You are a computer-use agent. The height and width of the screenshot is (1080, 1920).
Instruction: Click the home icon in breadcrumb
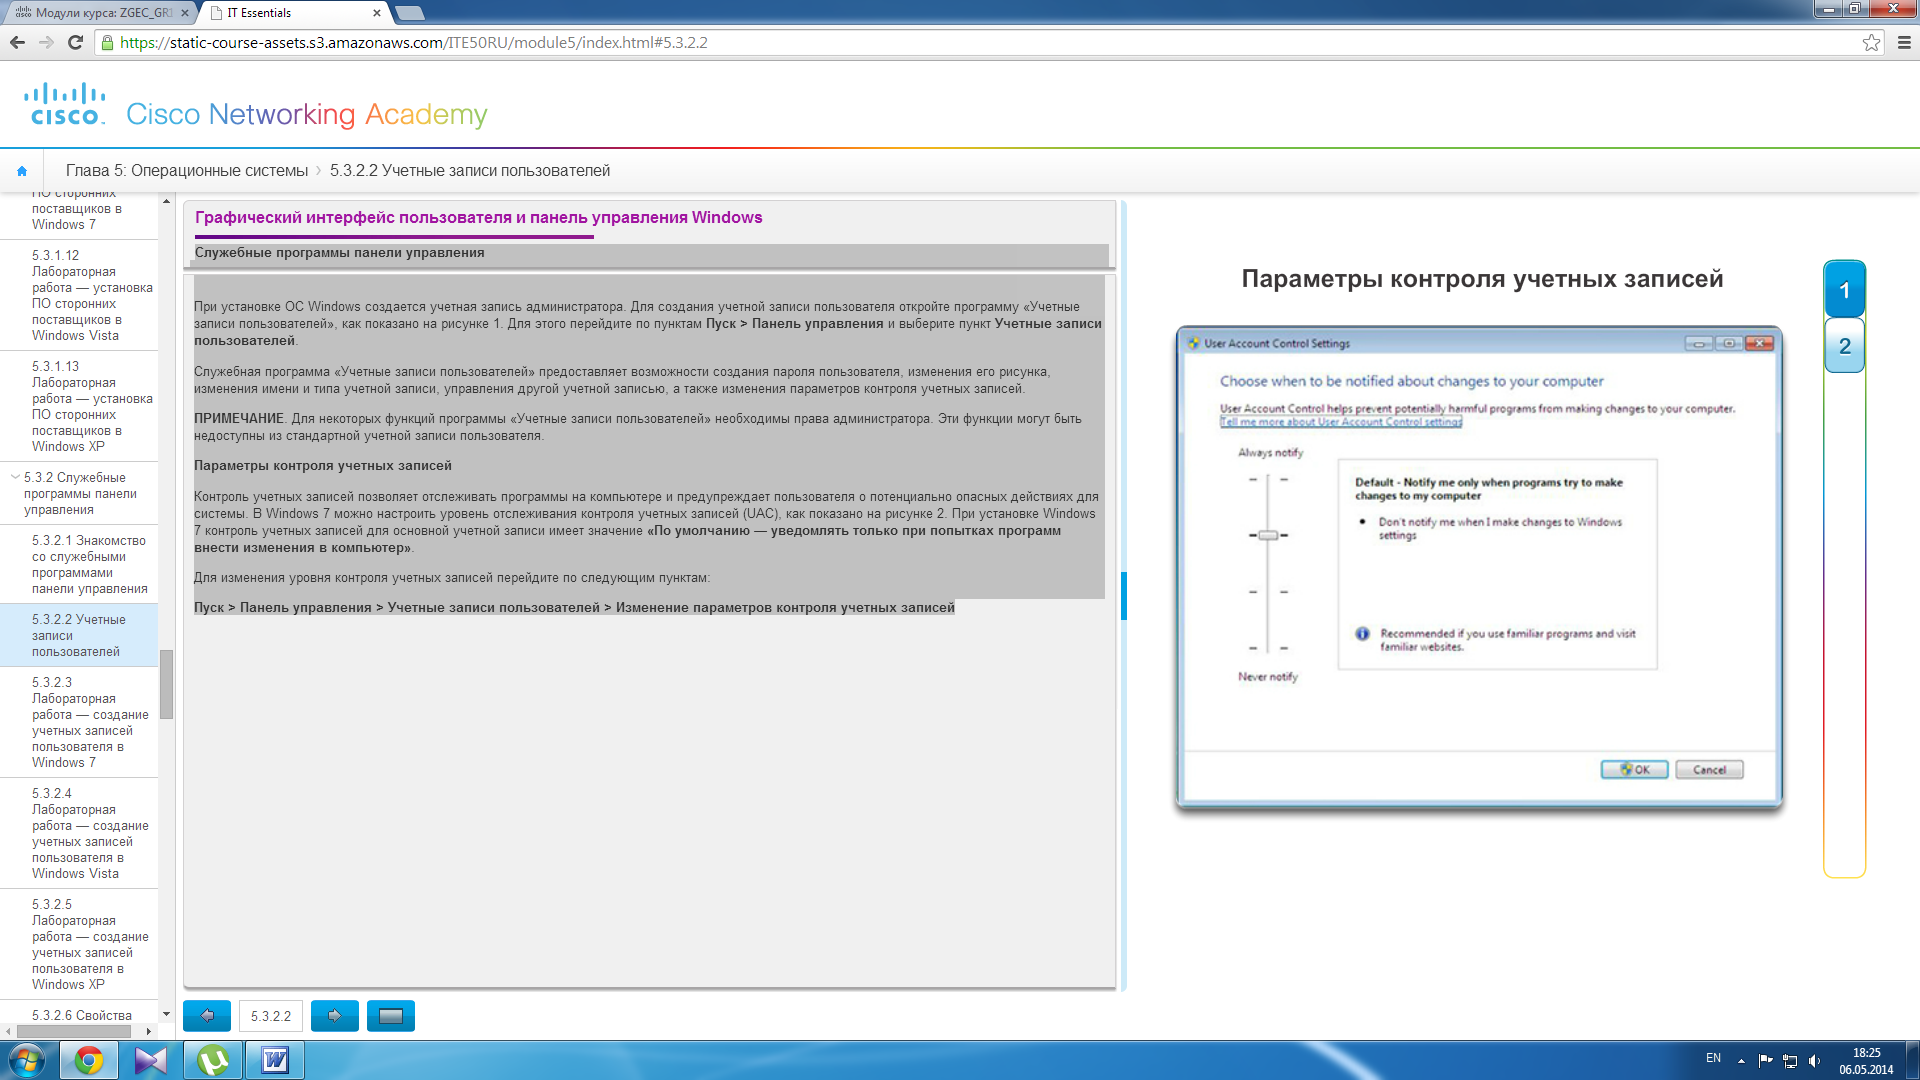(22, 171)
